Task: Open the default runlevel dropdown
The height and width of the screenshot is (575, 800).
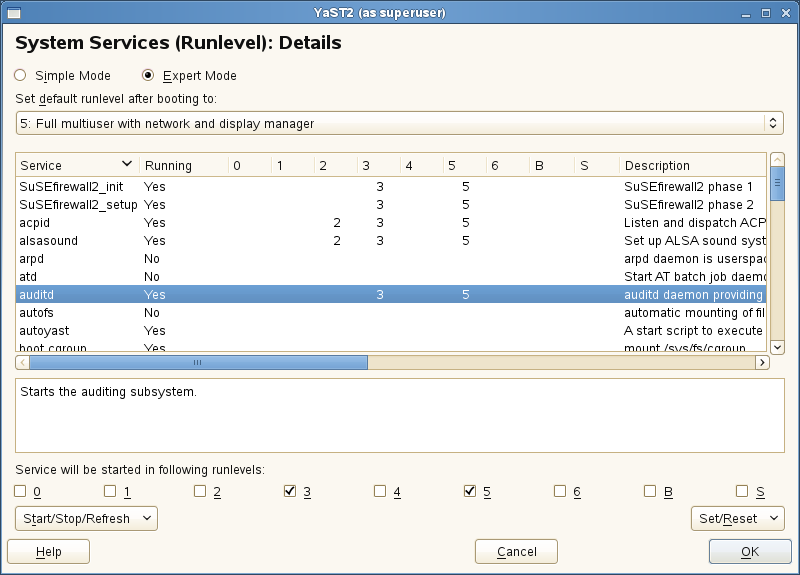Action: pos(399,123)
